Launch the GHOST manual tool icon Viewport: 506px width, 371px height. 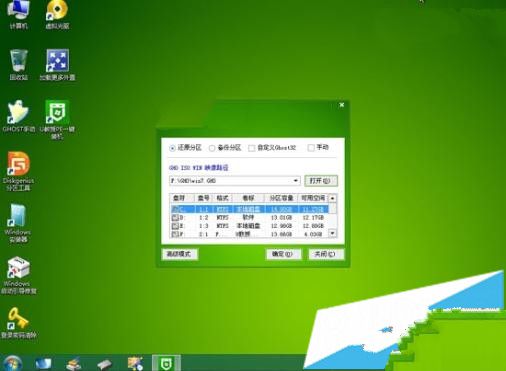point(18,116)
